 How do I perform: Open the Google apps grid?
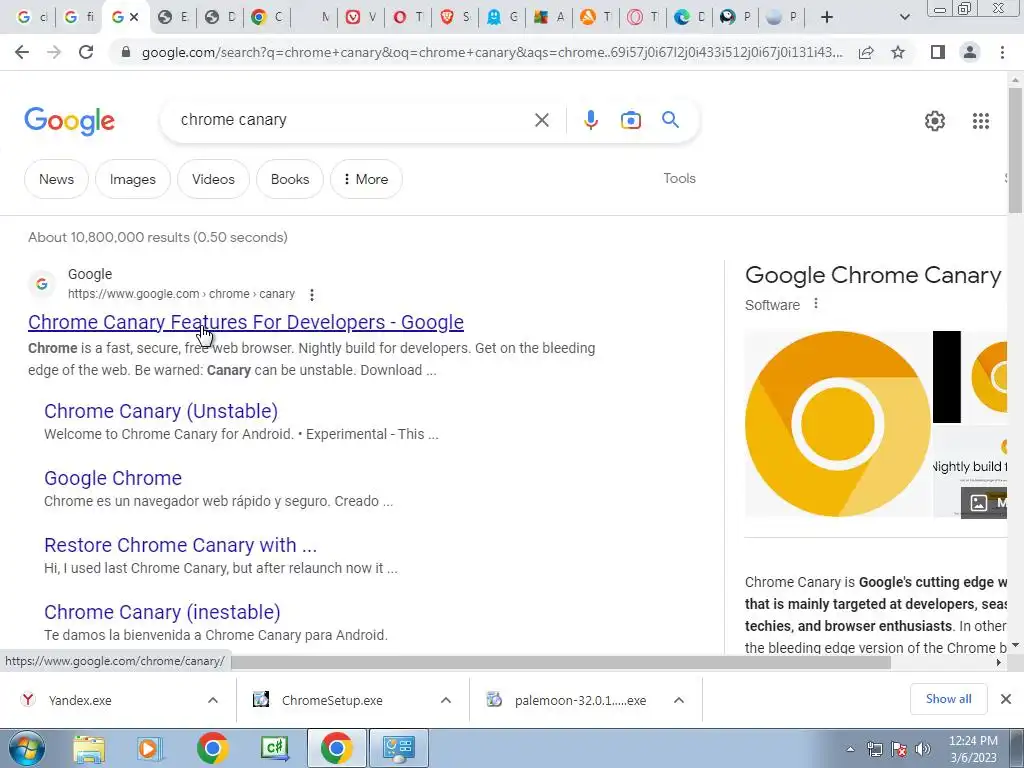point(980,121)
